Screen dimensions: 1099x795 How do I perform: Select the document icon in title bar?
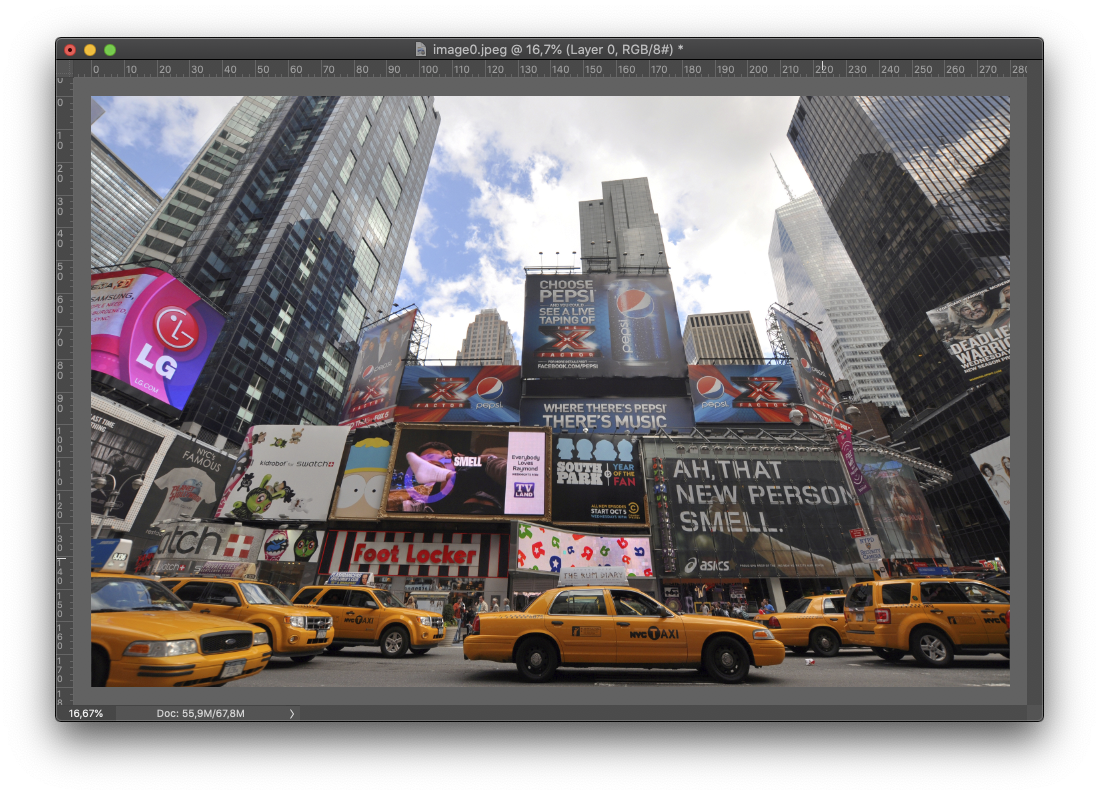click(421, 50)
